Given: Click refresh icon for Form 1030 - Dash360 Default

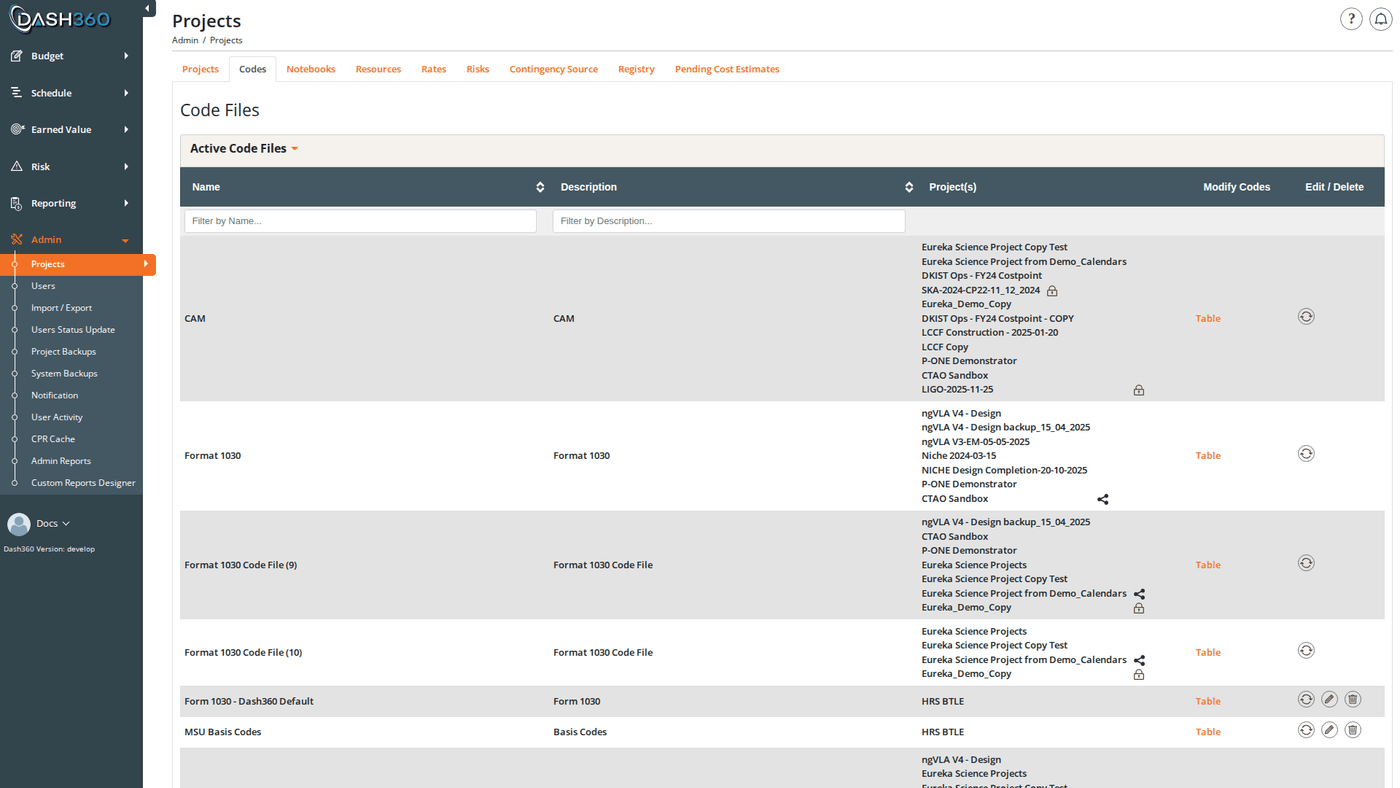Looking at the screenshot, I should click(x=1306, y=699).
